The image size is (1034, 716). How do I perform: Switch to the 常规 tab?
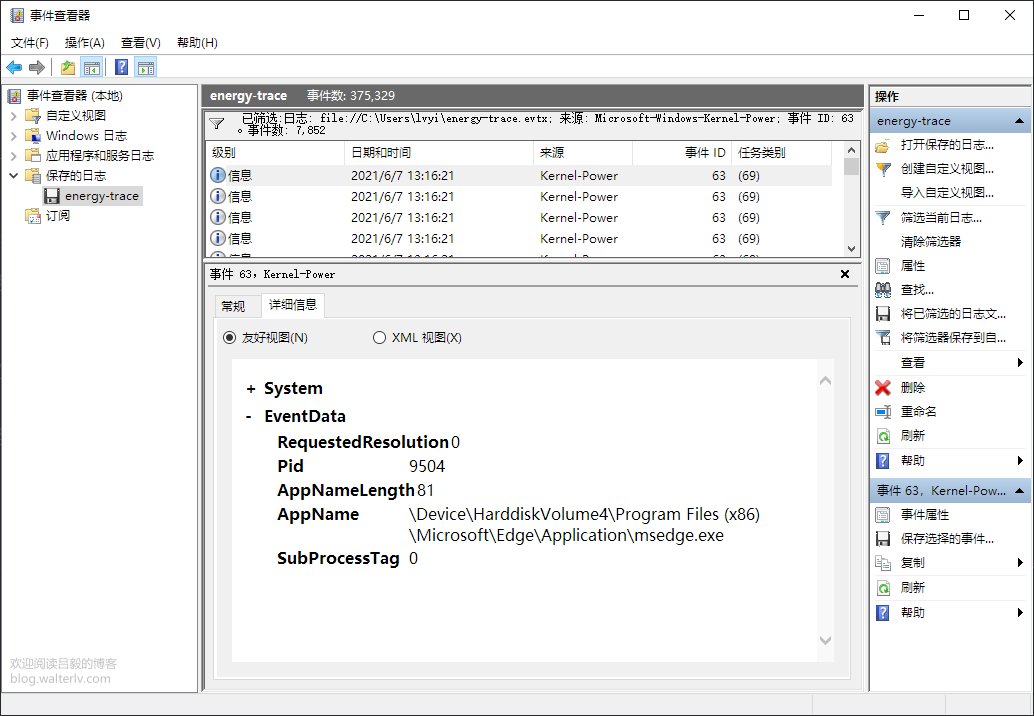coord(233,306)
